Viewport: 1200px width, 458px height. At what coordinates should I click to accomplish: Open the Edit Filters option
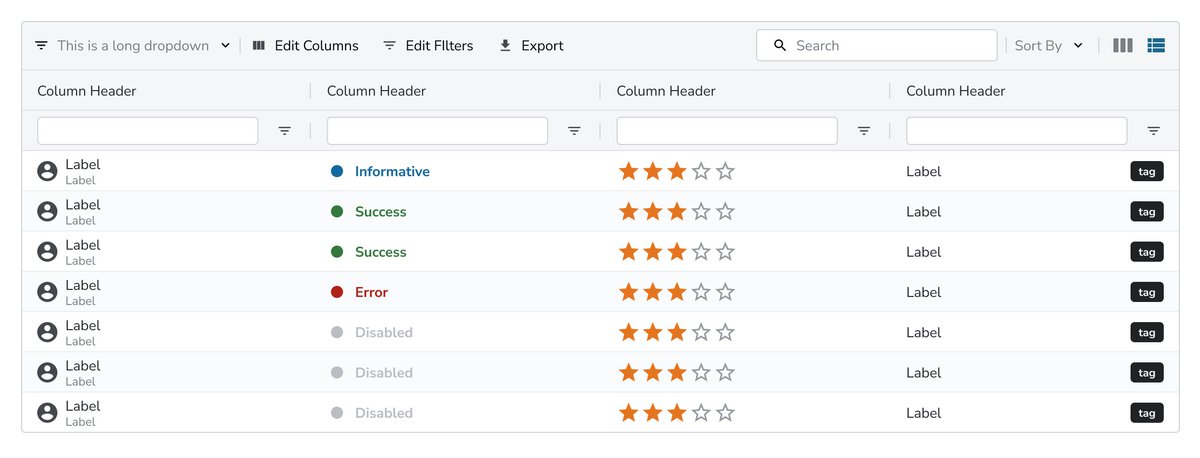click(428, 46)
